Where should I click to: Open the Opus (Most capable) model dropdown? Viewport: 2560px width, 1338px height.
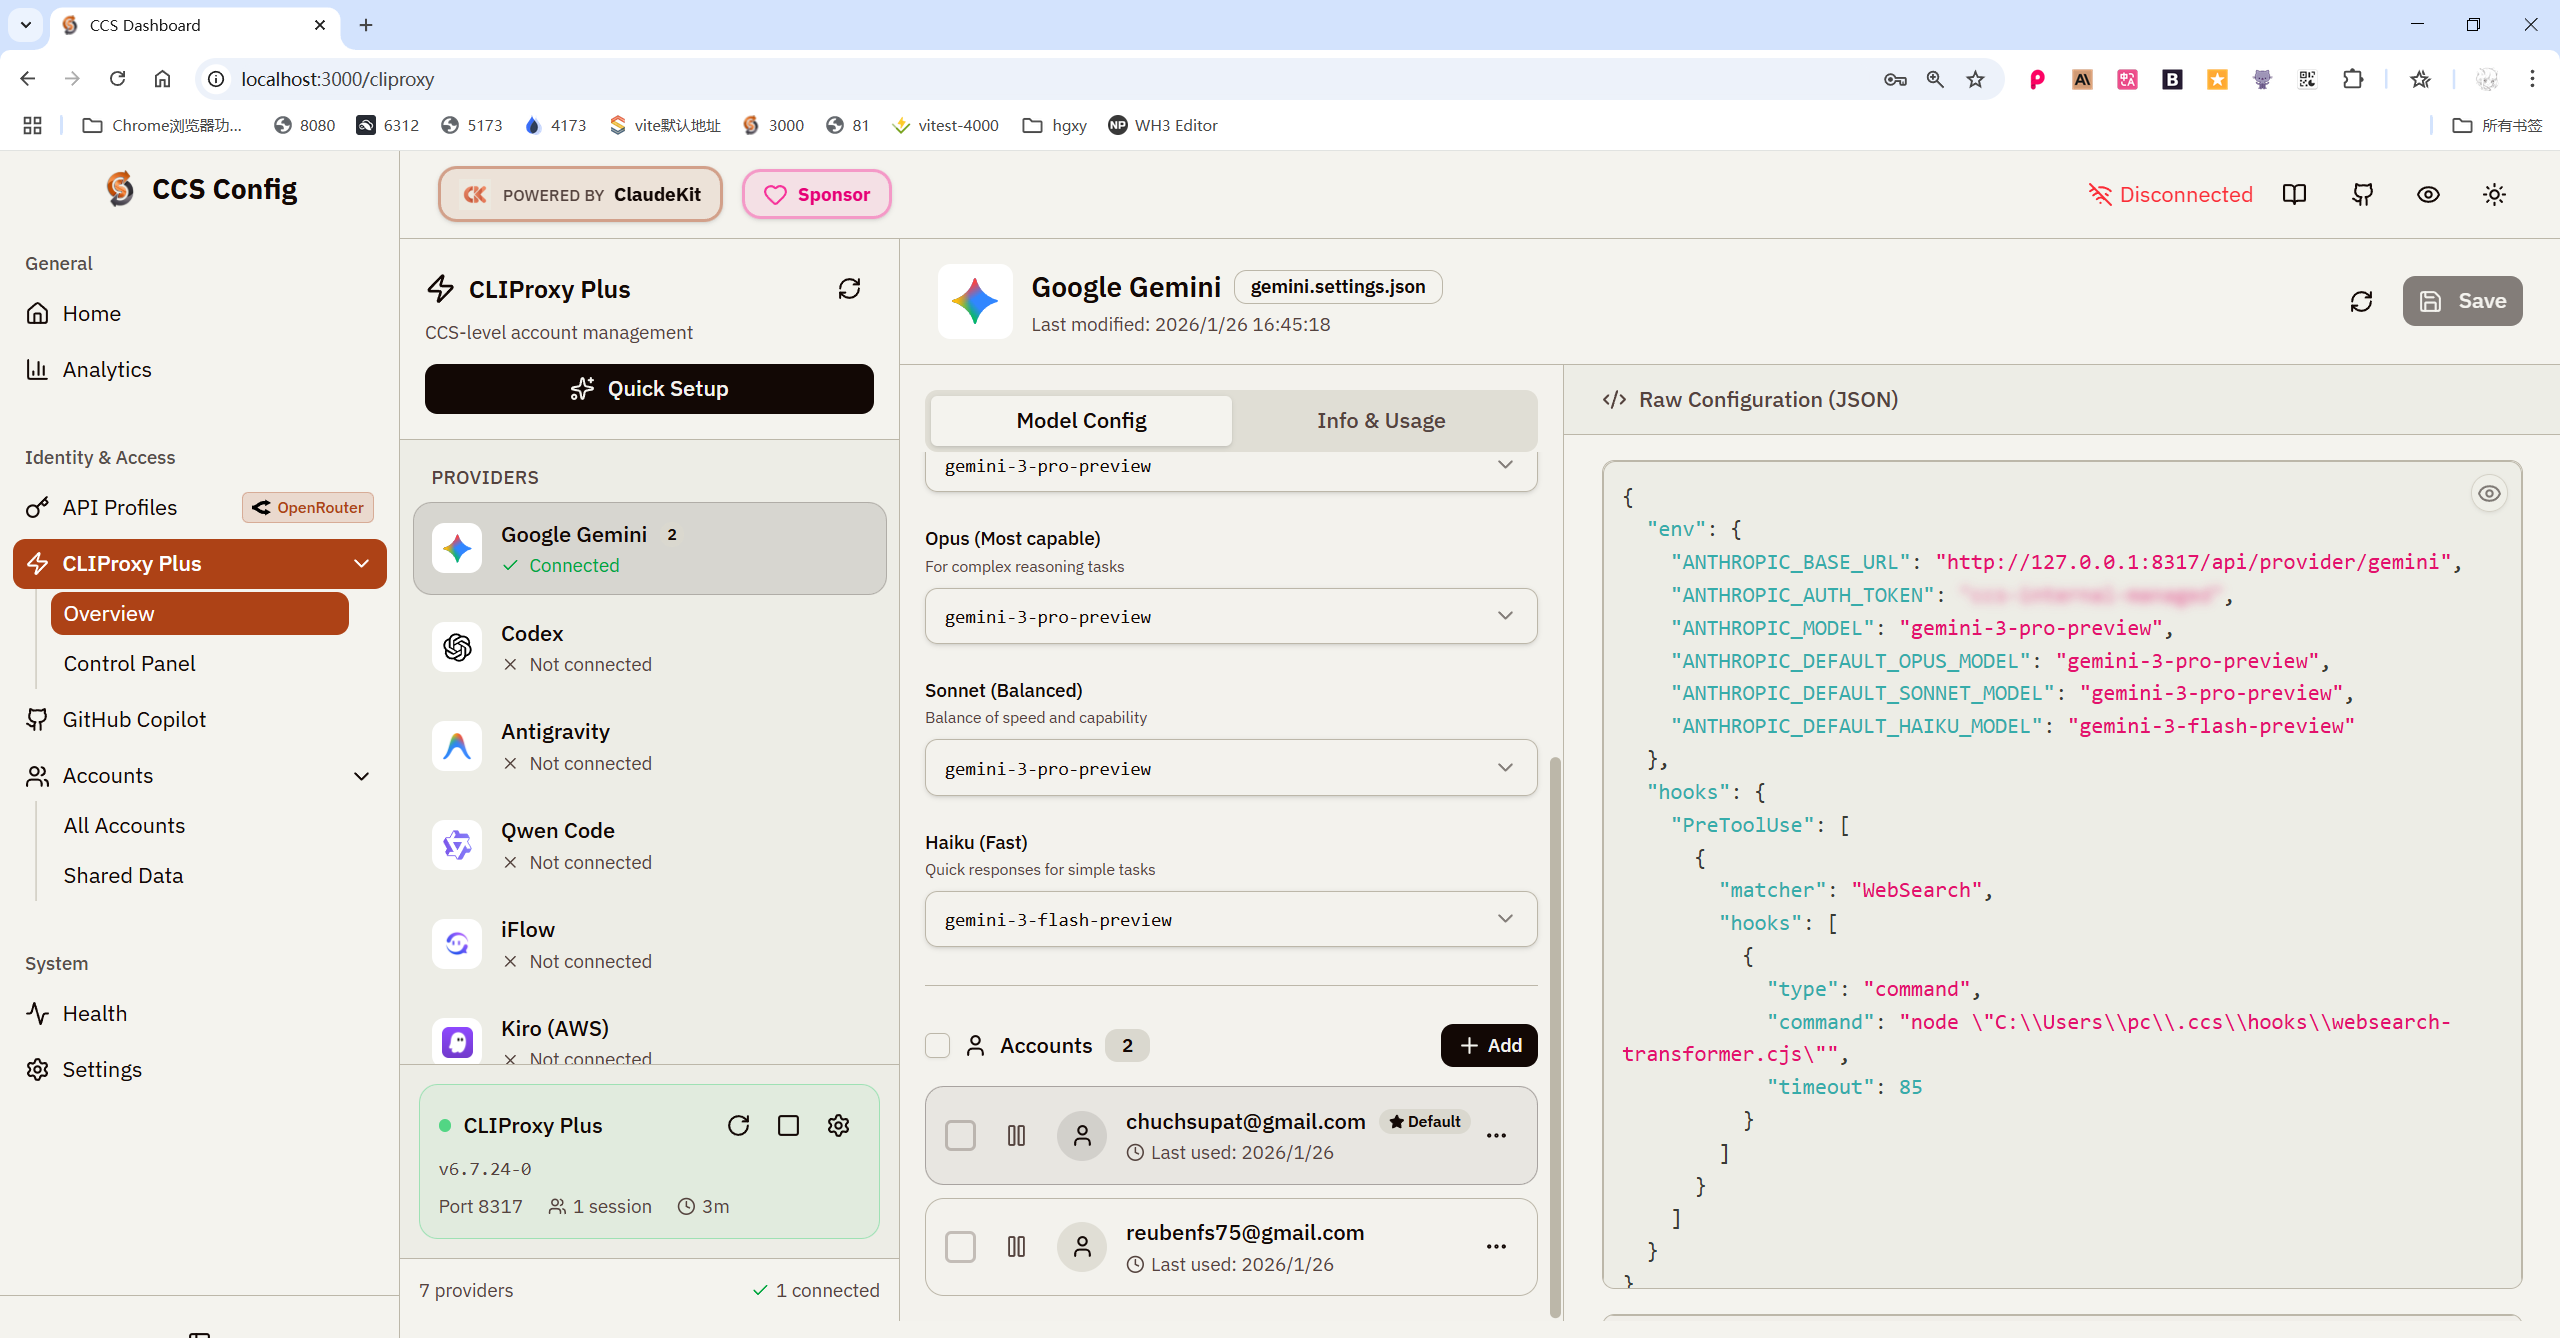tap(1230, 616)
